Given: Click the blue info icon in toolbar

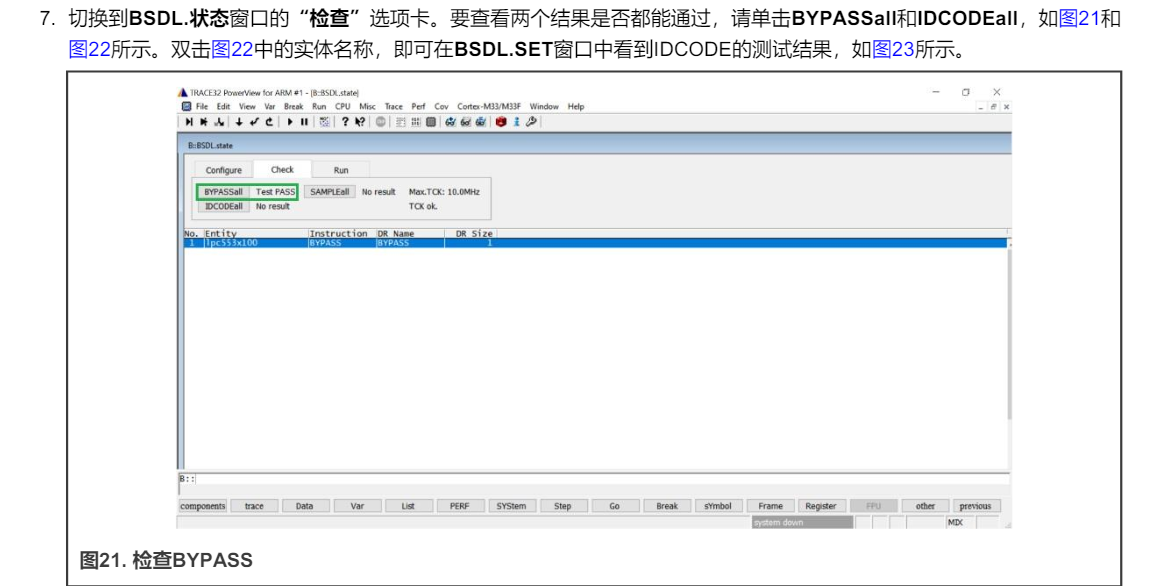Looking at the screenshot, I should click(x=516, y=122).
